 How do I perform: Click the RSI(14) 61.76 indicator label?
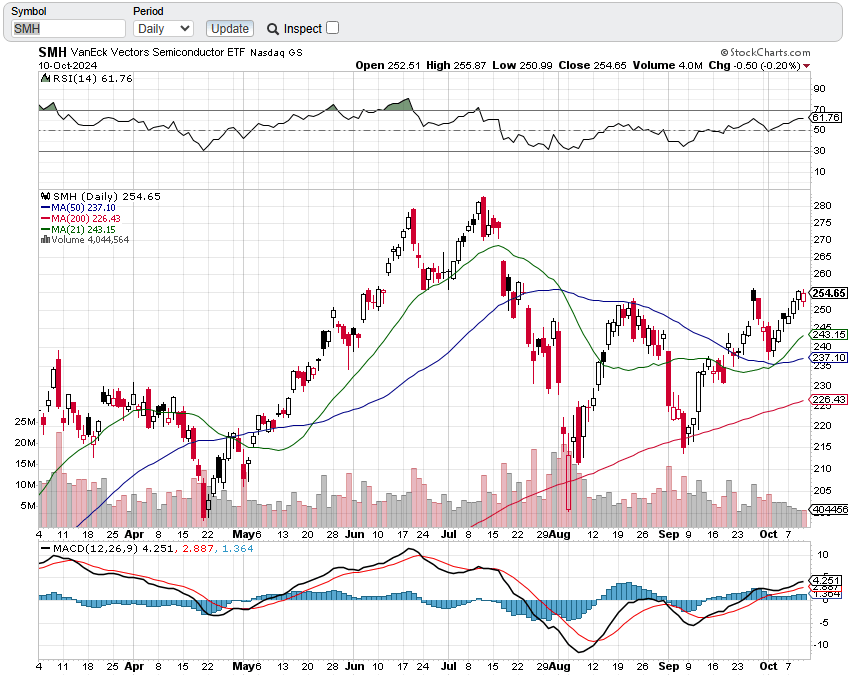point(92,78)
